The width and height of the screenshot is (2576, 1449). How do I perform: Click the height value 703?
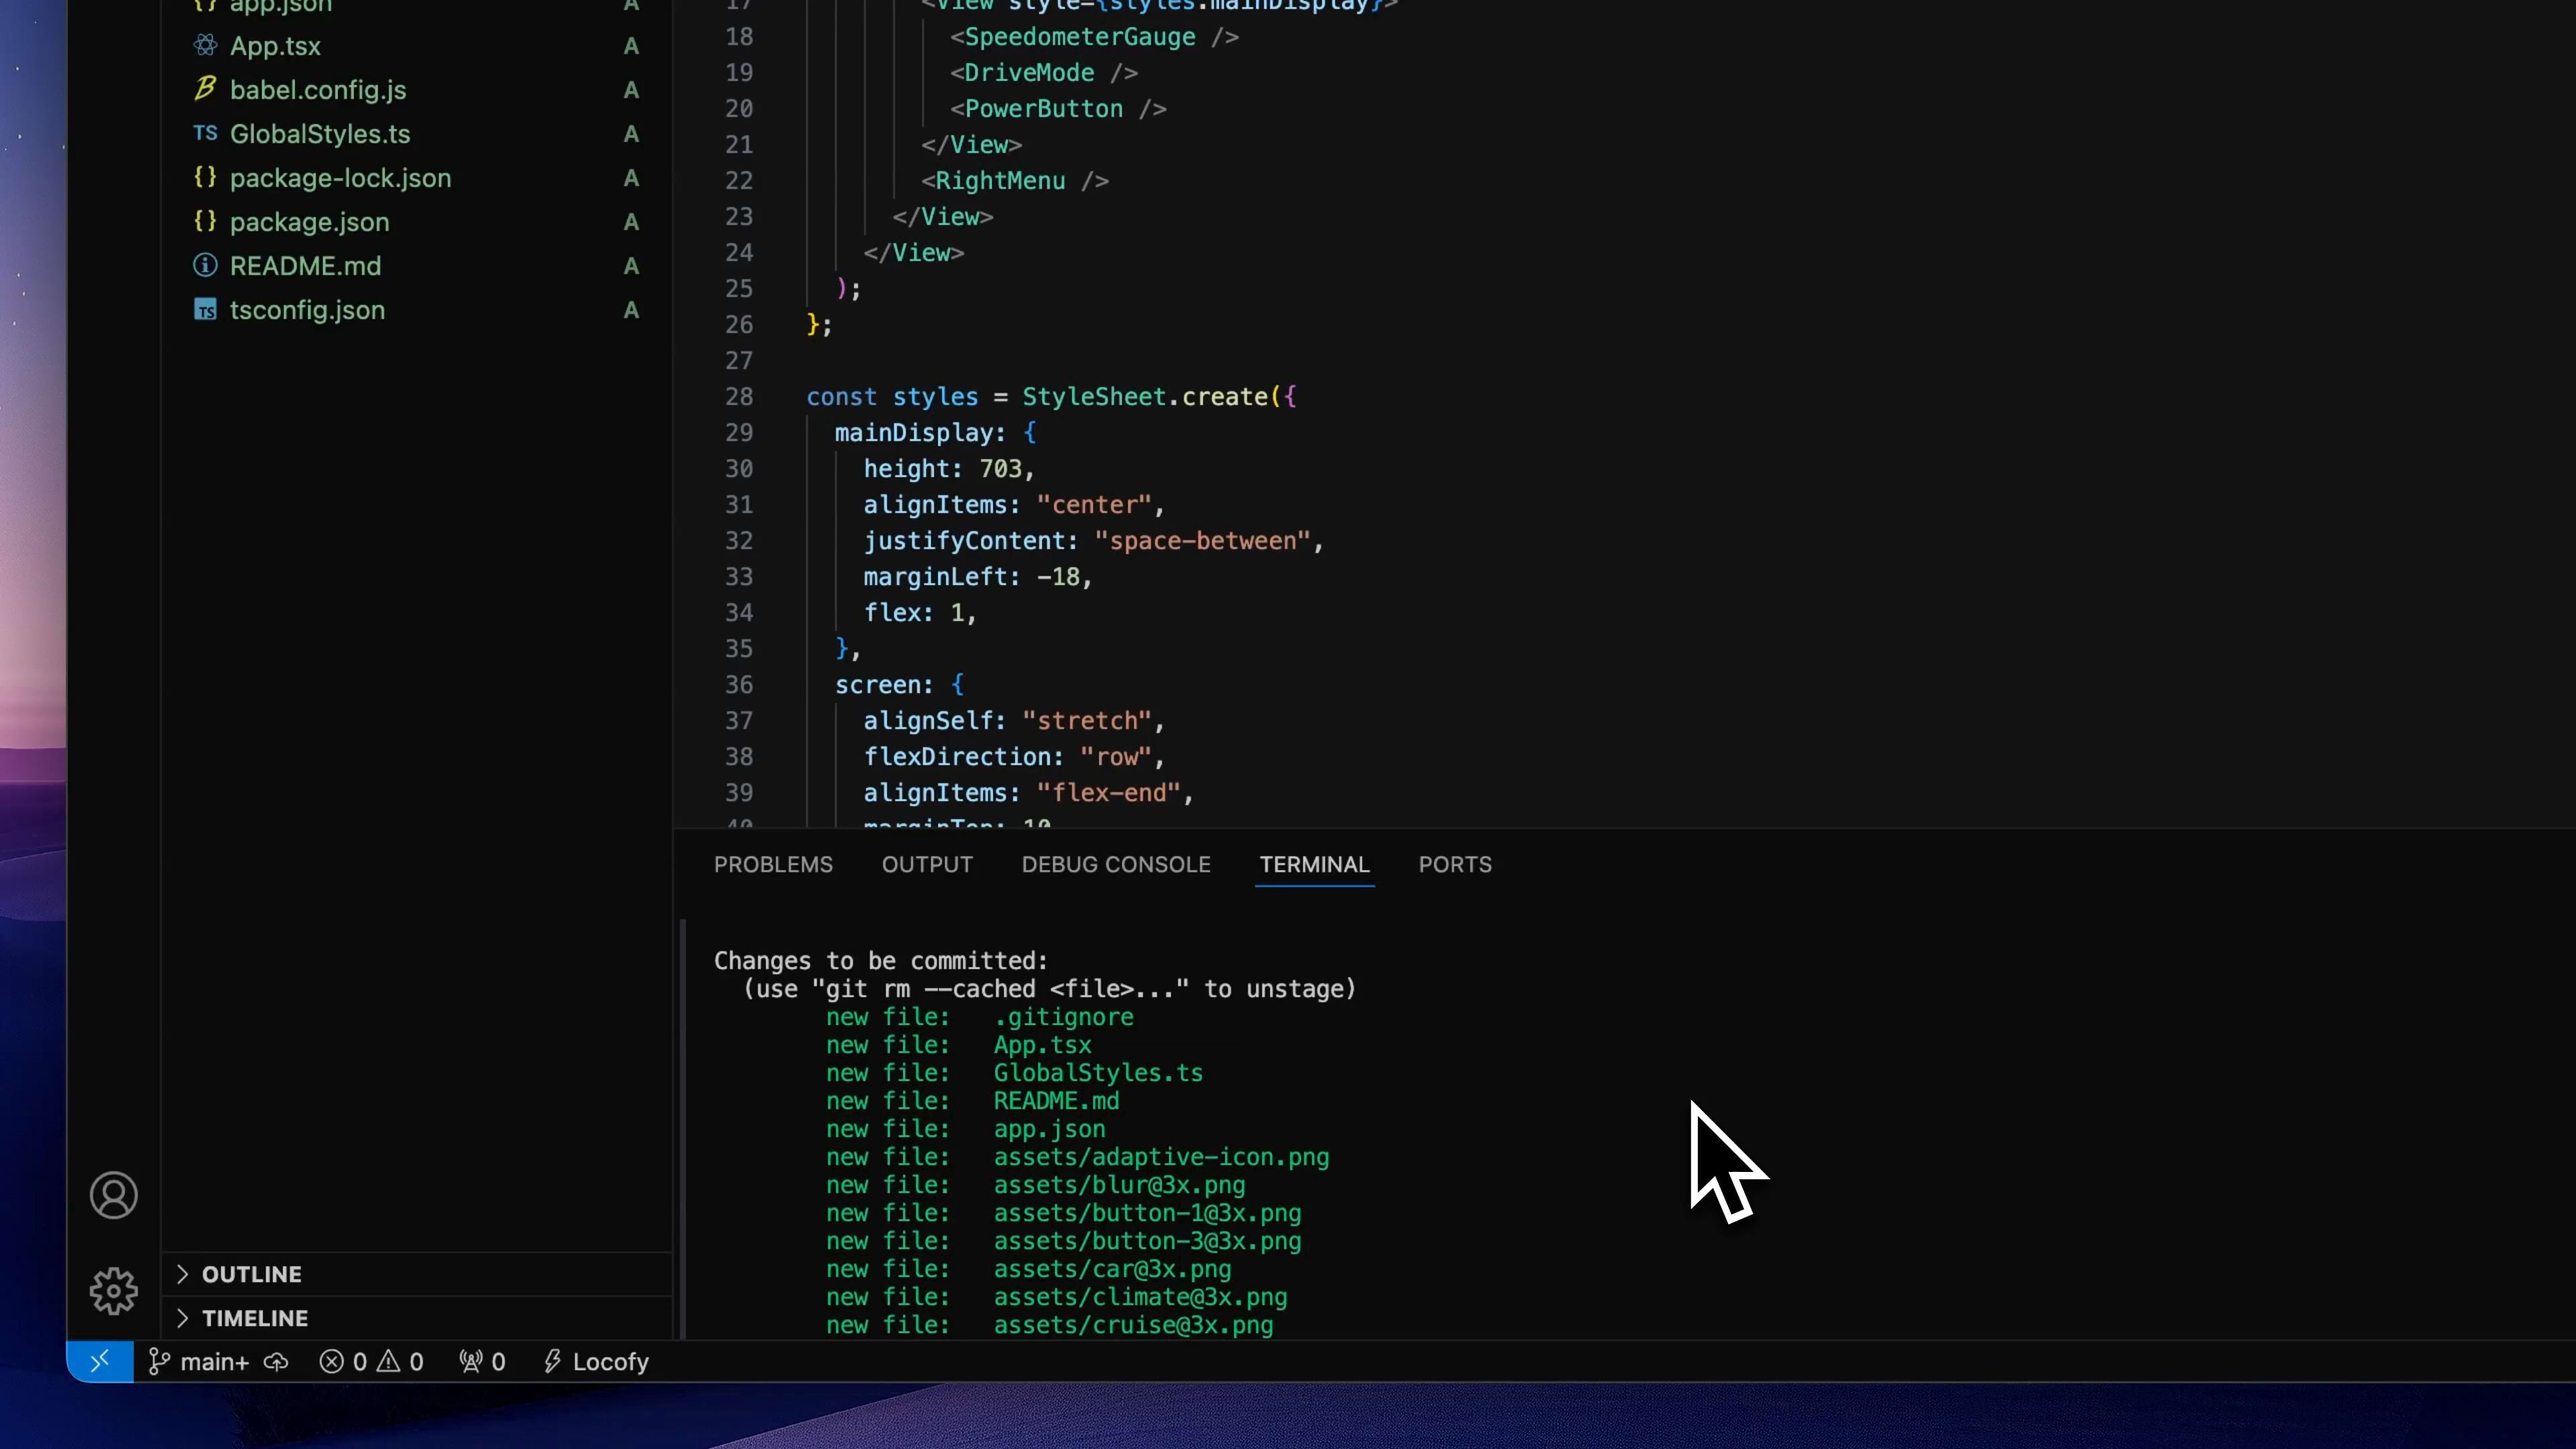point(1000,469)
